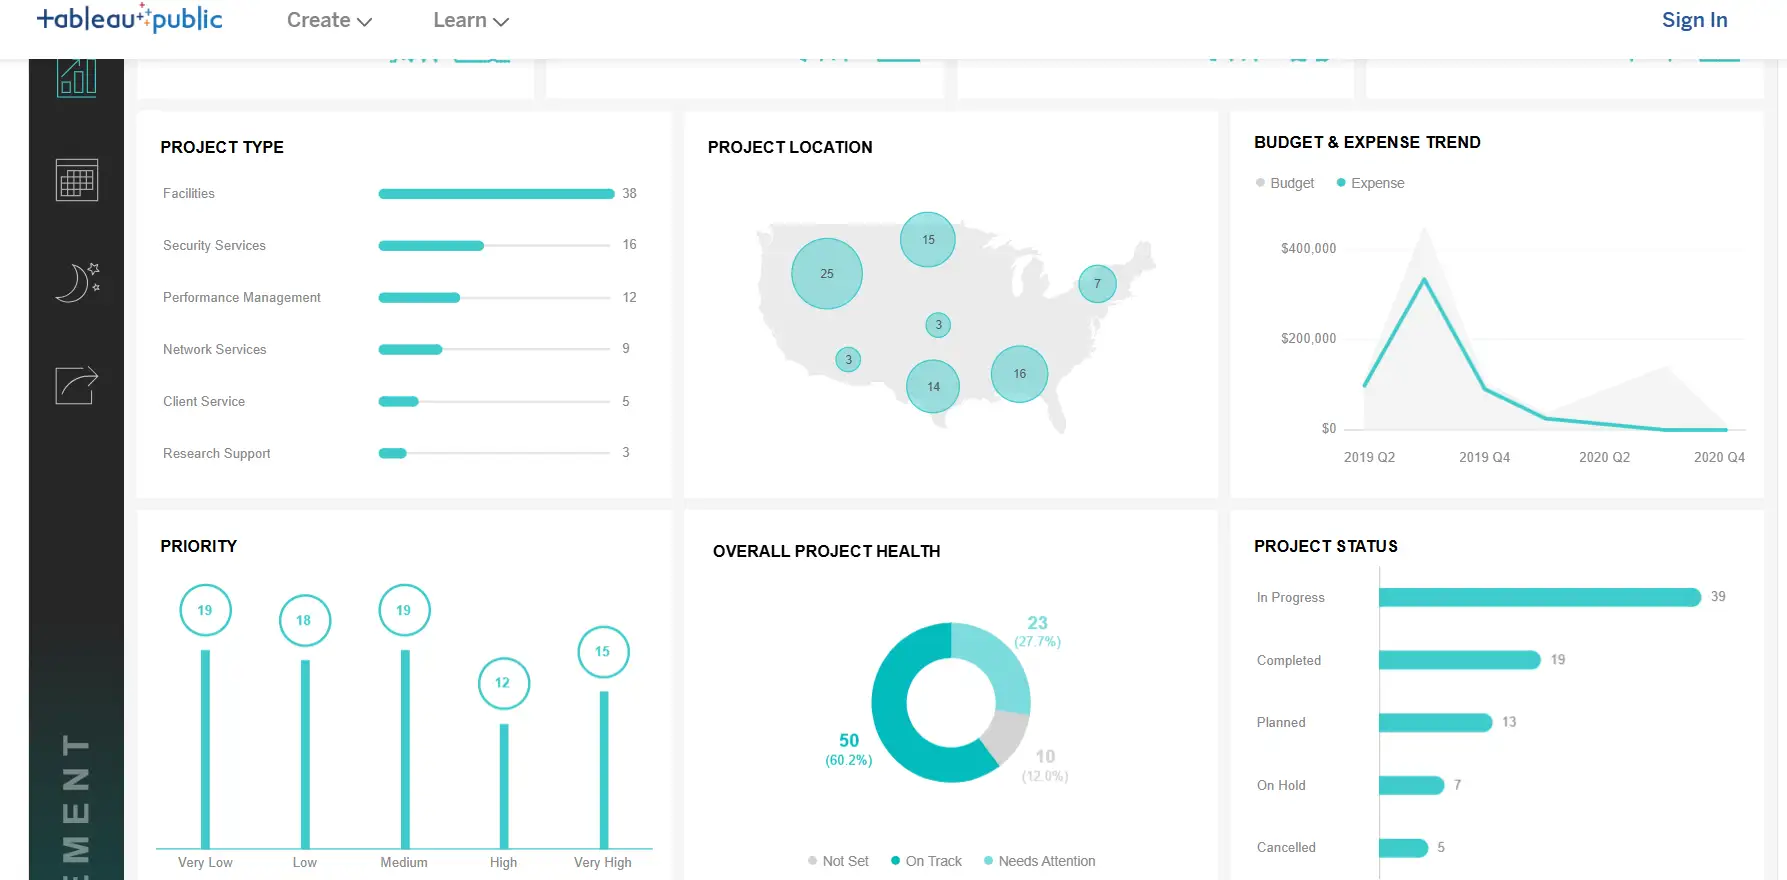Click the PROJECT LOCATION panel title

point(790,147)
